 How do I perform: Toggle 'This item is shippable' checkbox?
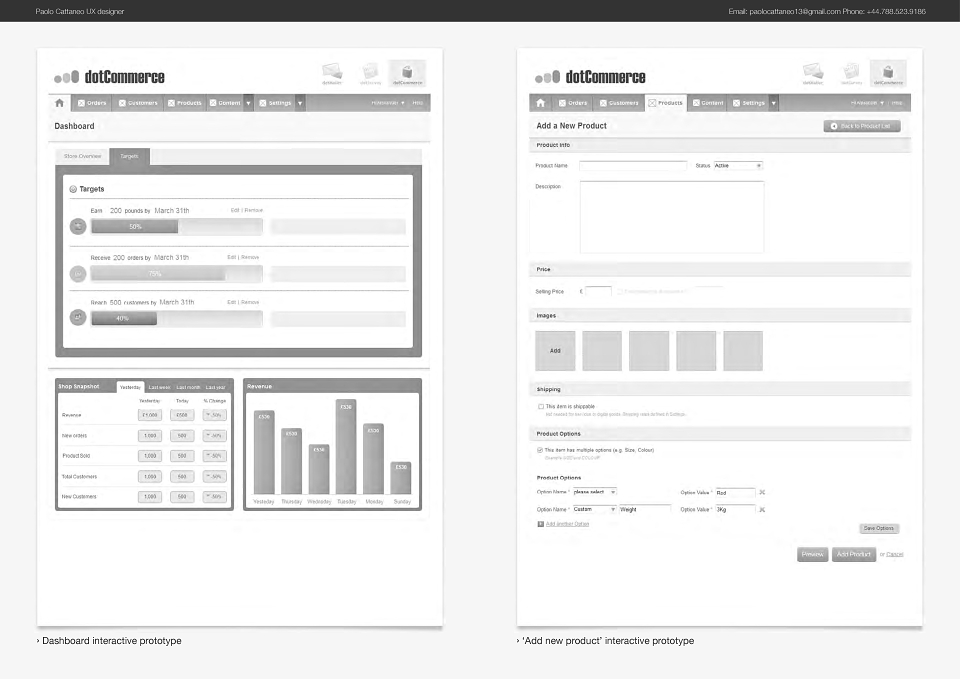[541, 407]
